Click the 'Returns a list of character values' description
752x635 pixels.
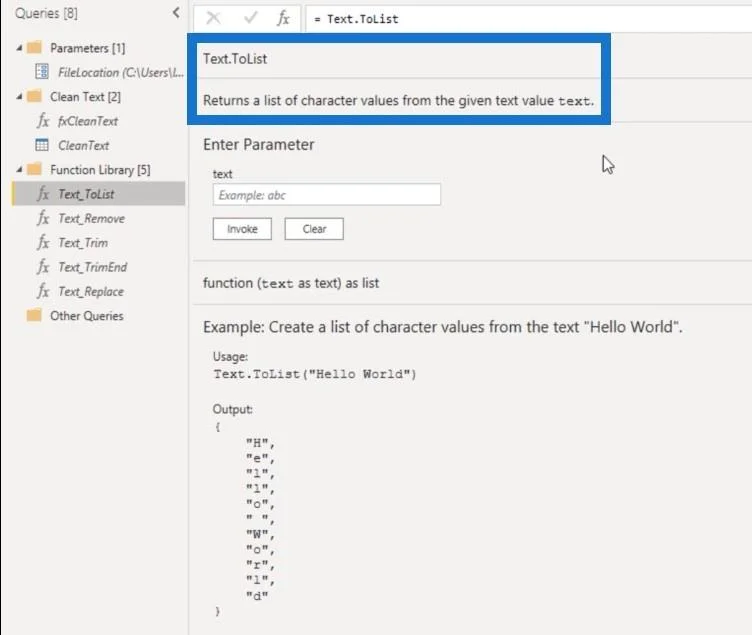pyautogui.click(x=399, y=100)
